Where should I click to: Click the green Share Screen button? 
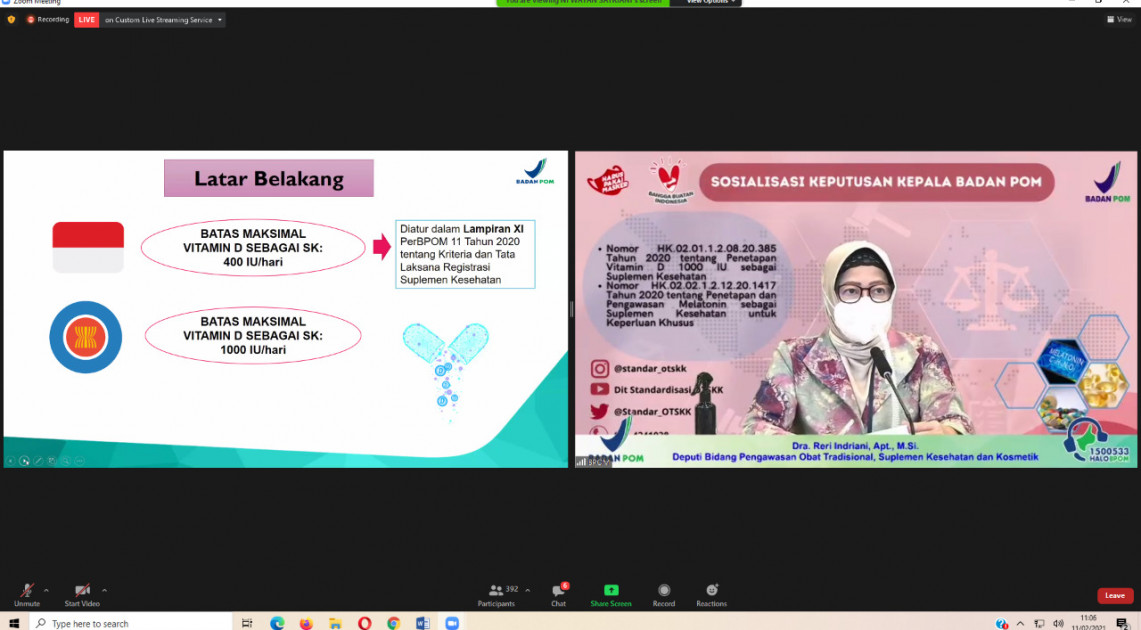(611, 594)
